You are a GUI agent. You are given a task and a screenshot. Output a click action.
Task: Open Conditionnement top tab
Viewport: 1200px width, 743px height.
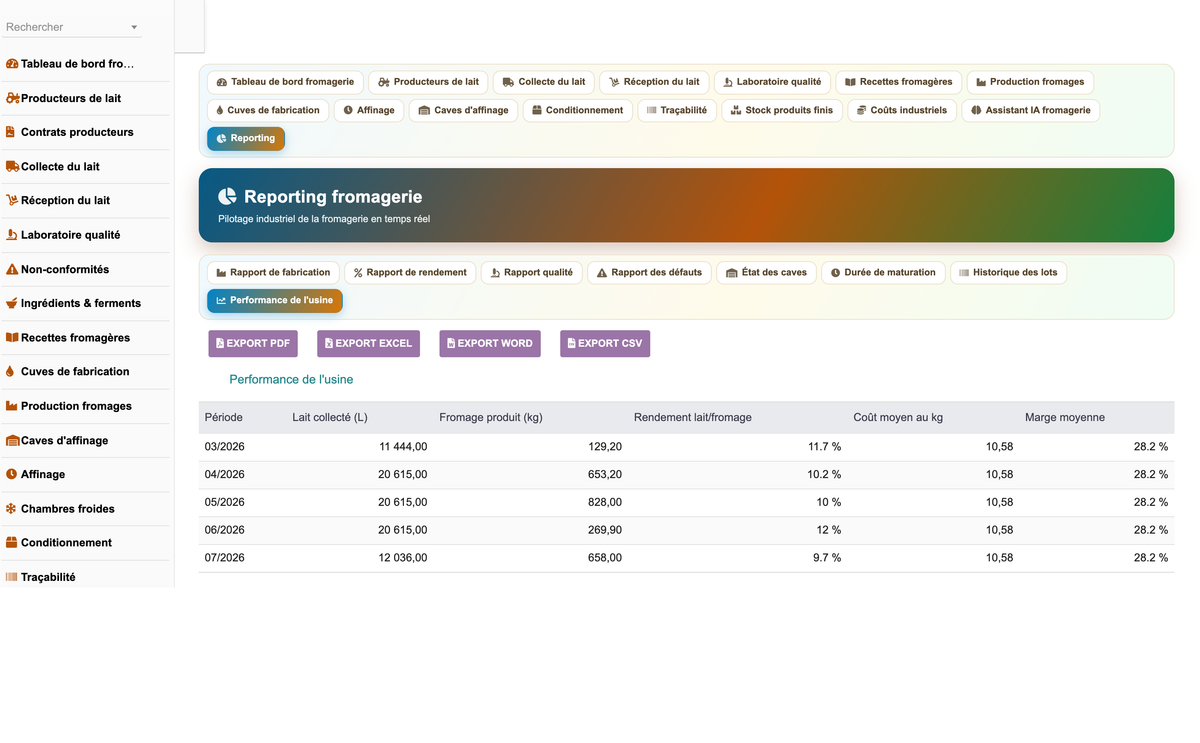point(578,110)
